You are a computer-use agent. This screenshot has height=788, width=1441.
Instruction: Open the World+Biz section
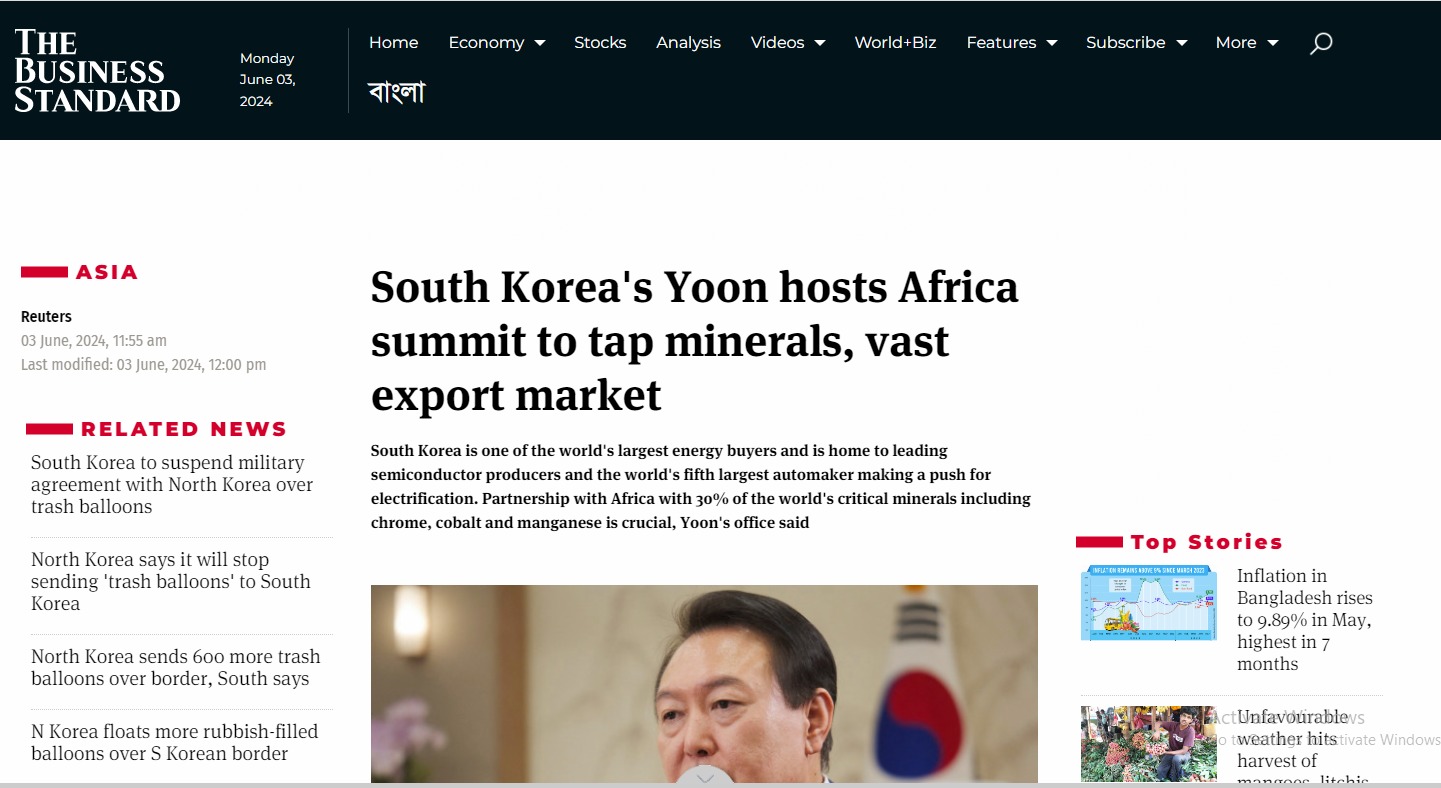[x=895, y=42]
